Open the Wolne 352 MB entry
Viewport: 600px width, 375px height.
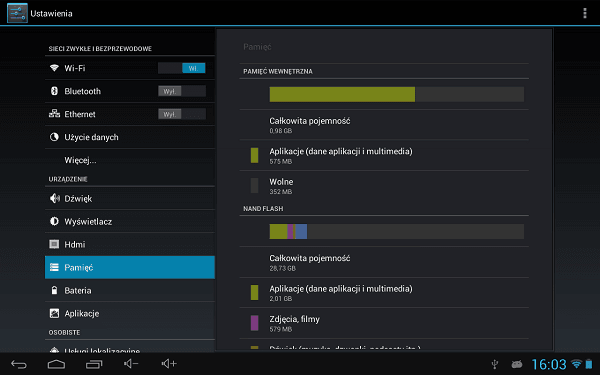click(384, 186)
